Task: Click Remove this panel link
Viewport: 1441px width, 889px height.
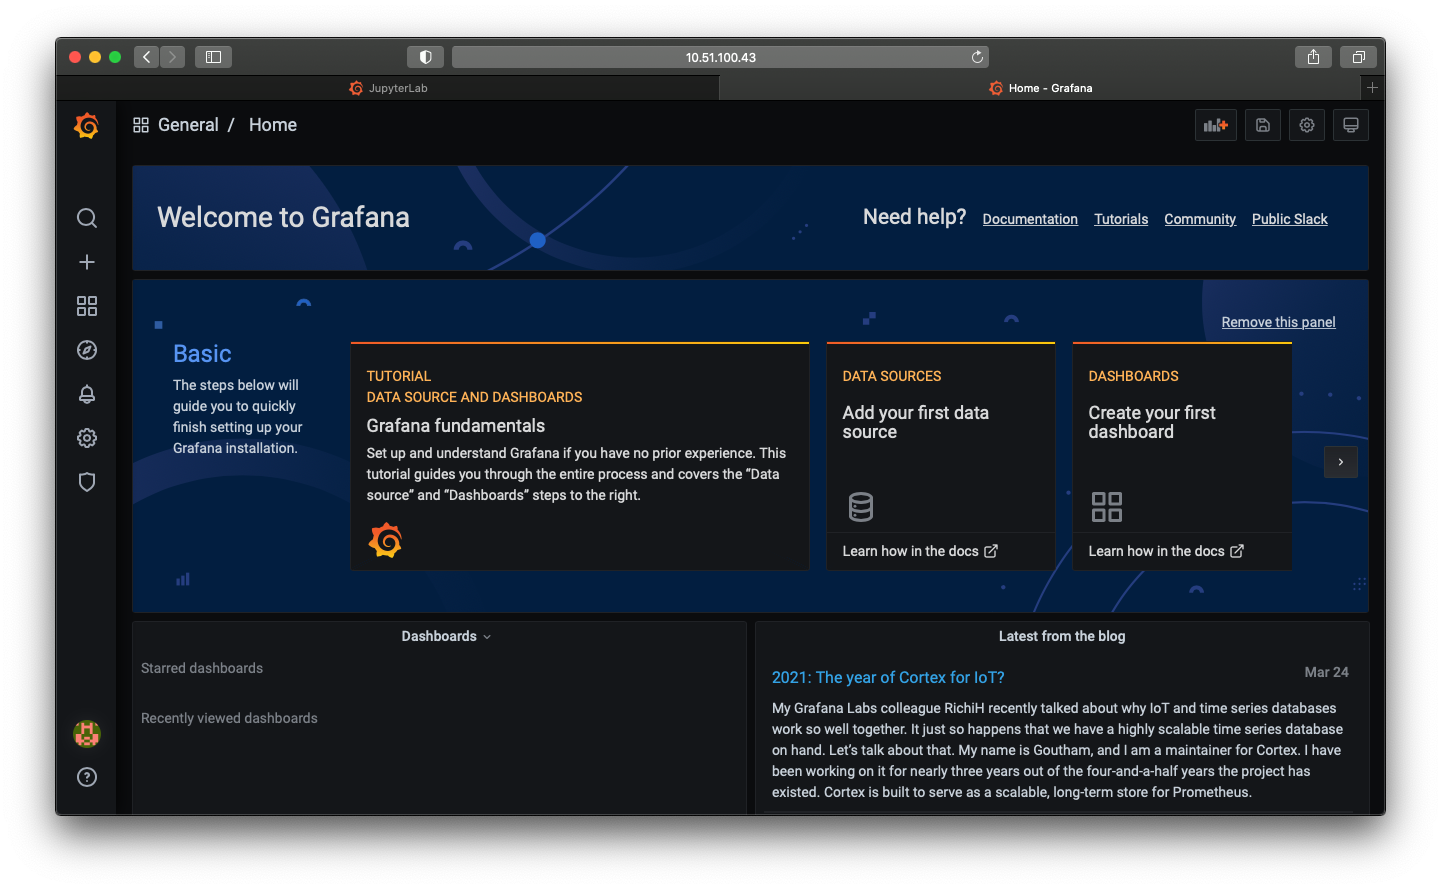Action: [x=1278, y=322]
